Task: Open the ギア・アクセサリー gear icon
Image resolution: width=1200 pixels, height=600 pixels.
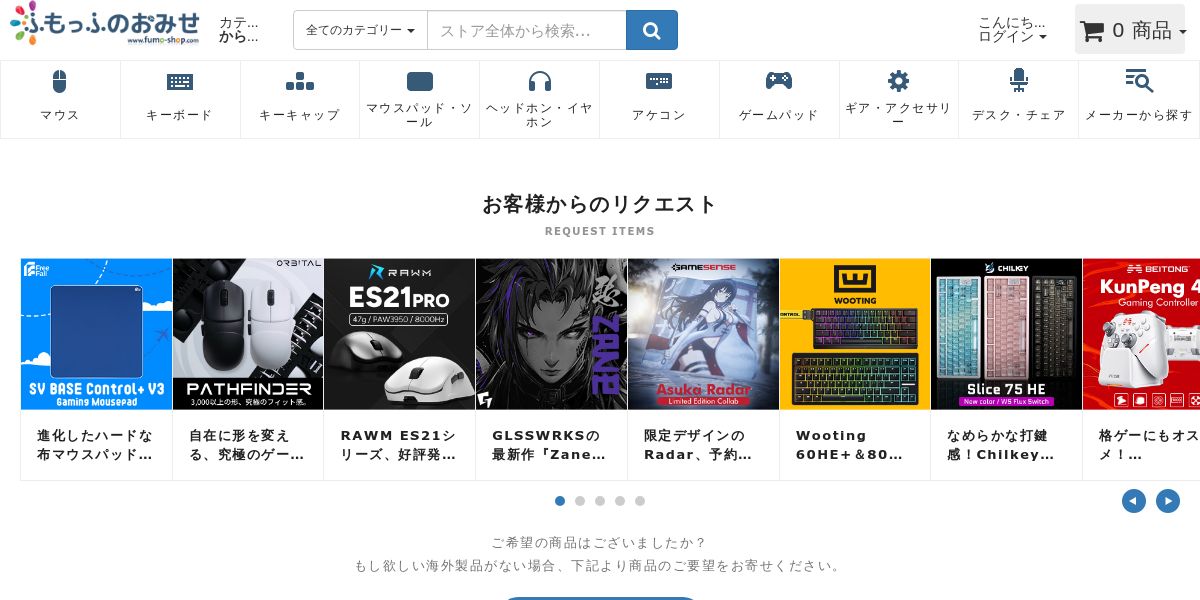Action: click(899, 81)
